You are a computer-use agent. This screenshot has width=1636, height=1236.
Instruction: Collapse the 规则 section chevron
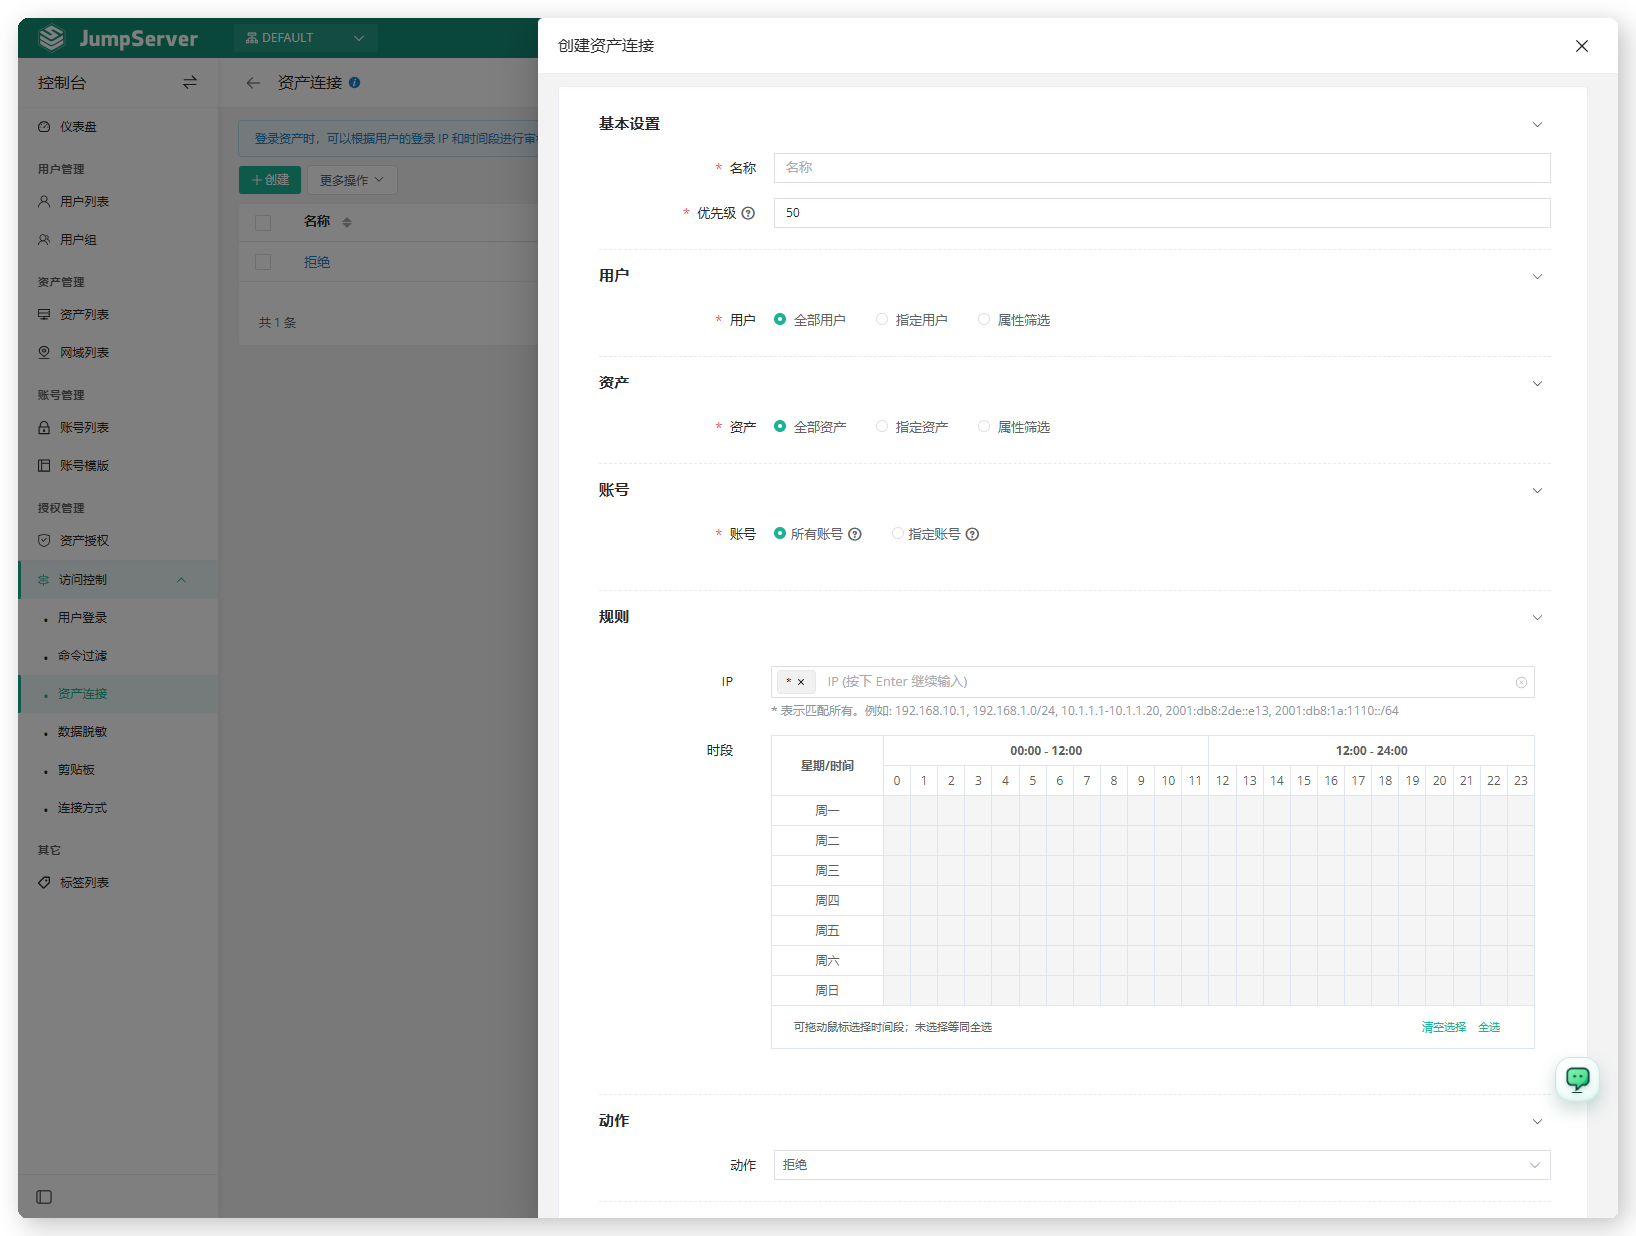1537,618
